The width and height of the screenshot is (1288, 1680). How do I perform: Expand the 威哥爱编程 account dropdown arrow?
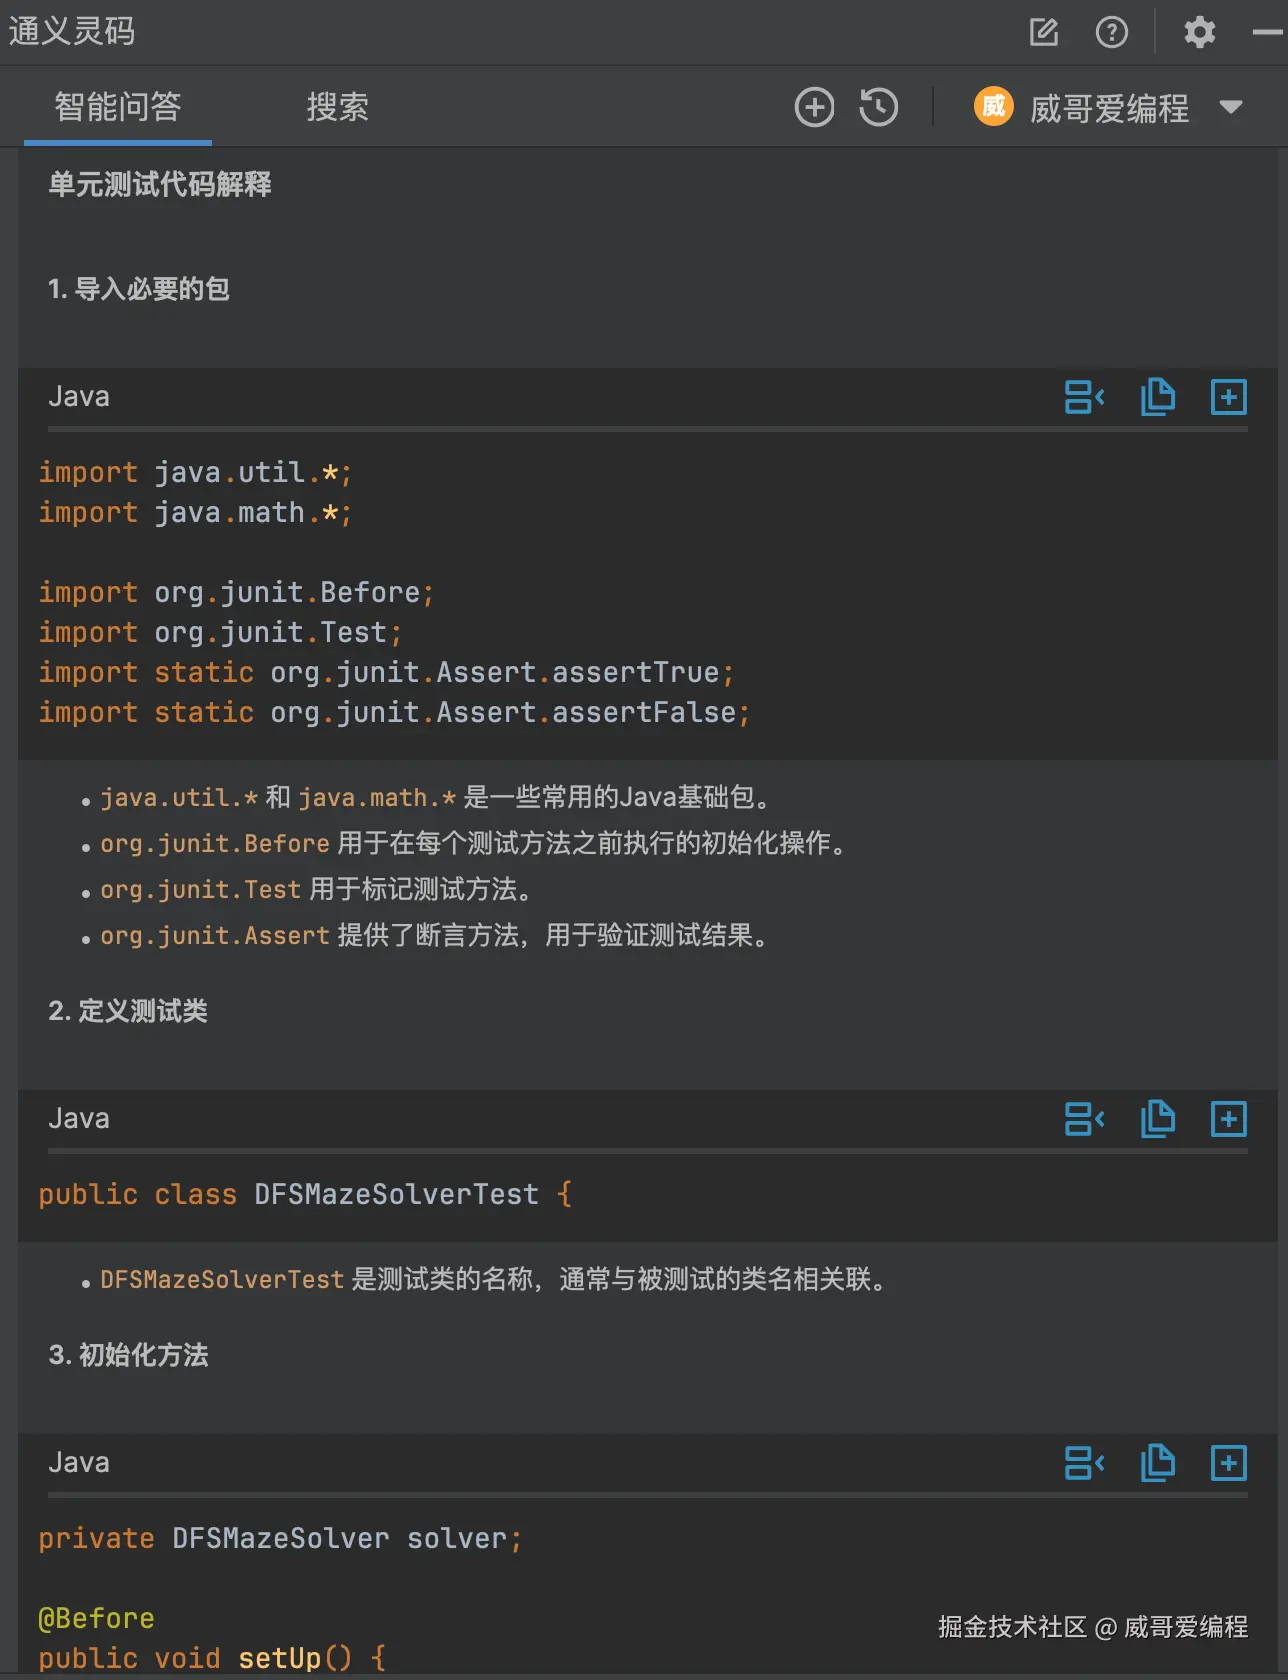click(x=1231, y=107)
